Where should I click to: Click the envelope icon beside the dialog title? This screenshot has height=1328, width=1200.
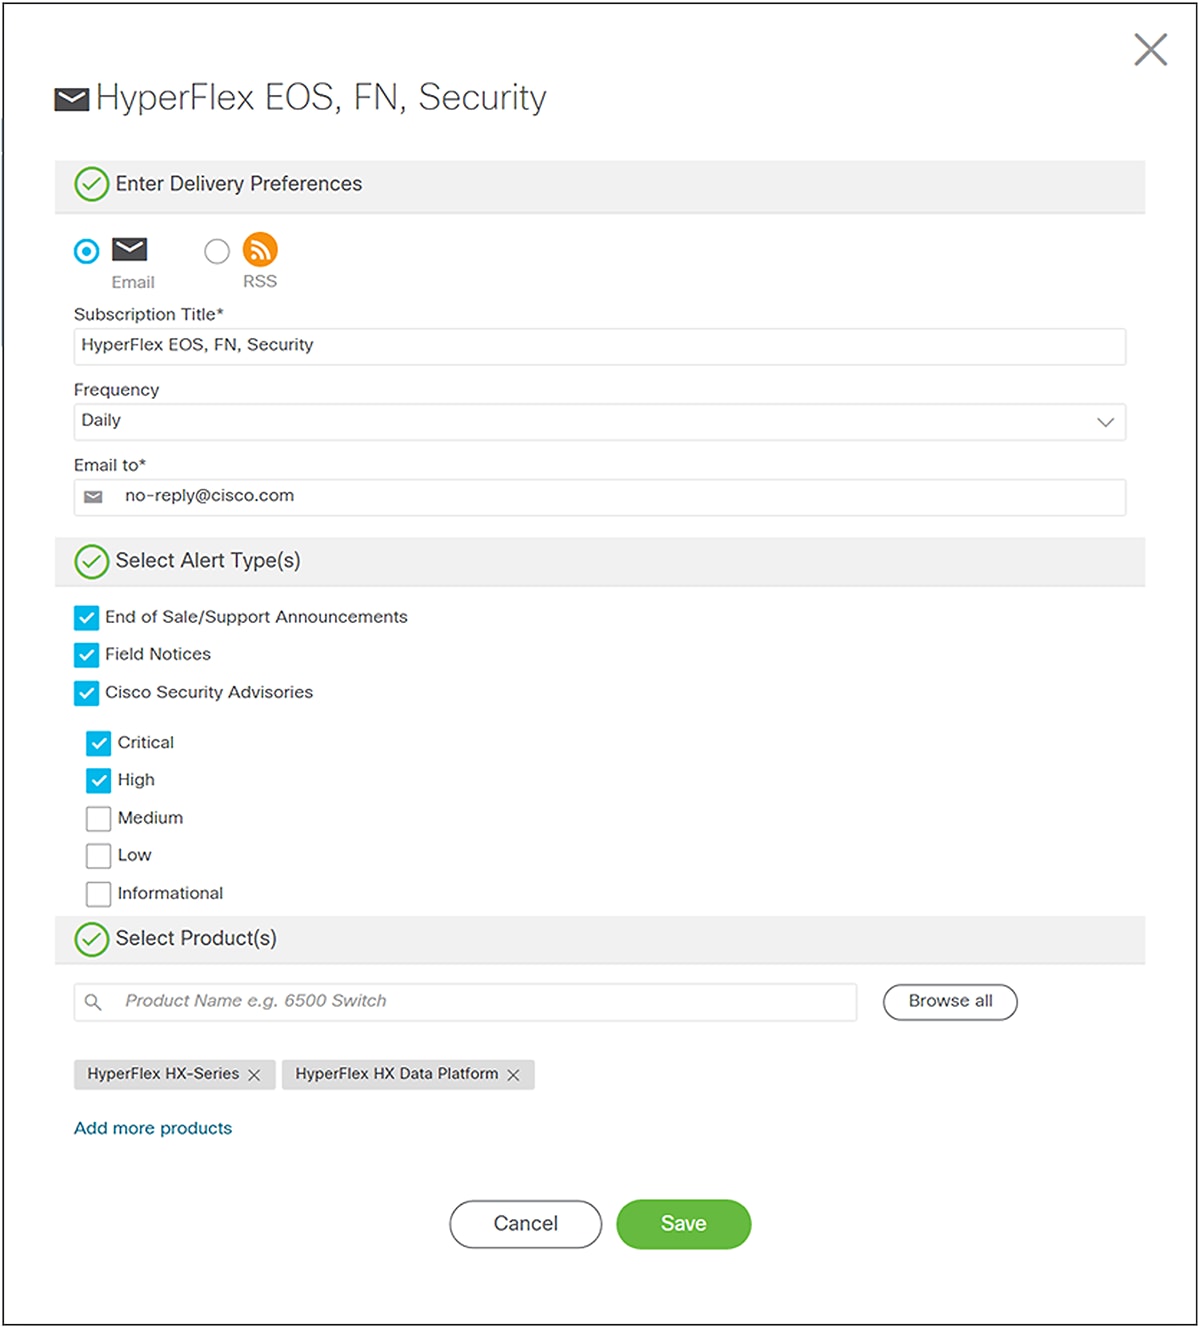pos(71,99)
